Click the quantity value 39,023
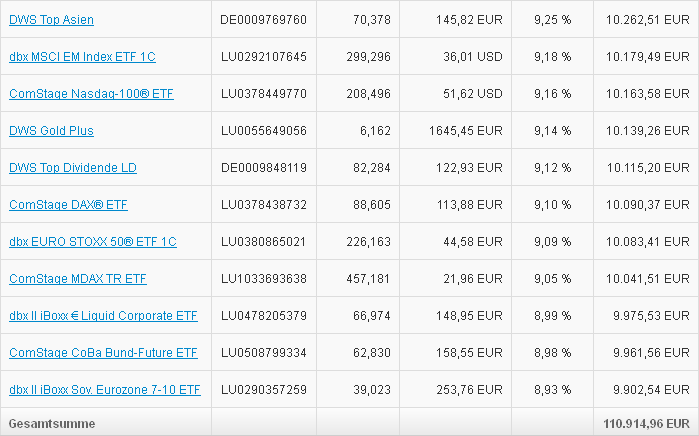The image size is (699, 436). 372,390
